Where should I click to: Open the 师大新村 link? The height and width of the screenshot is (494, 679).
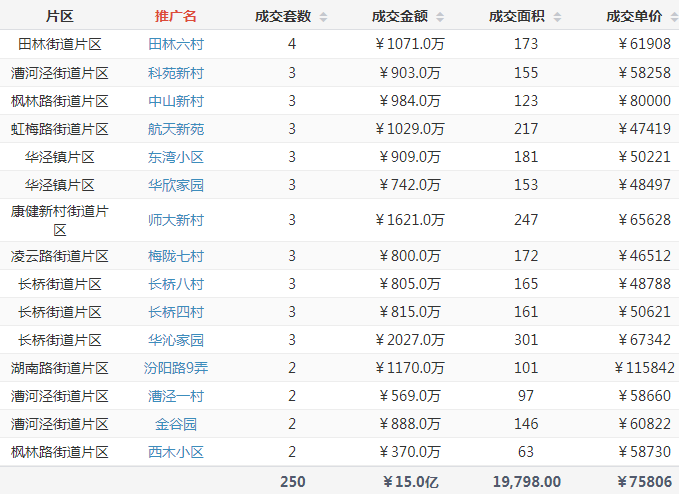click(176, 220)
